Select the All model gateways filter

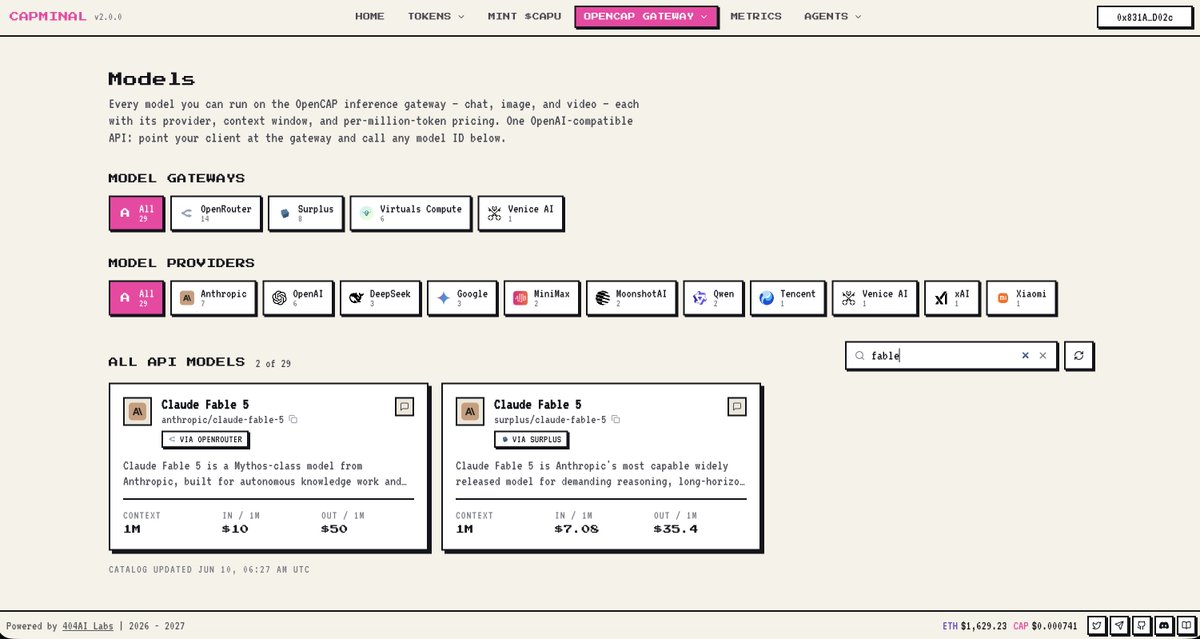pyautogui.click(x=136, y=213)
